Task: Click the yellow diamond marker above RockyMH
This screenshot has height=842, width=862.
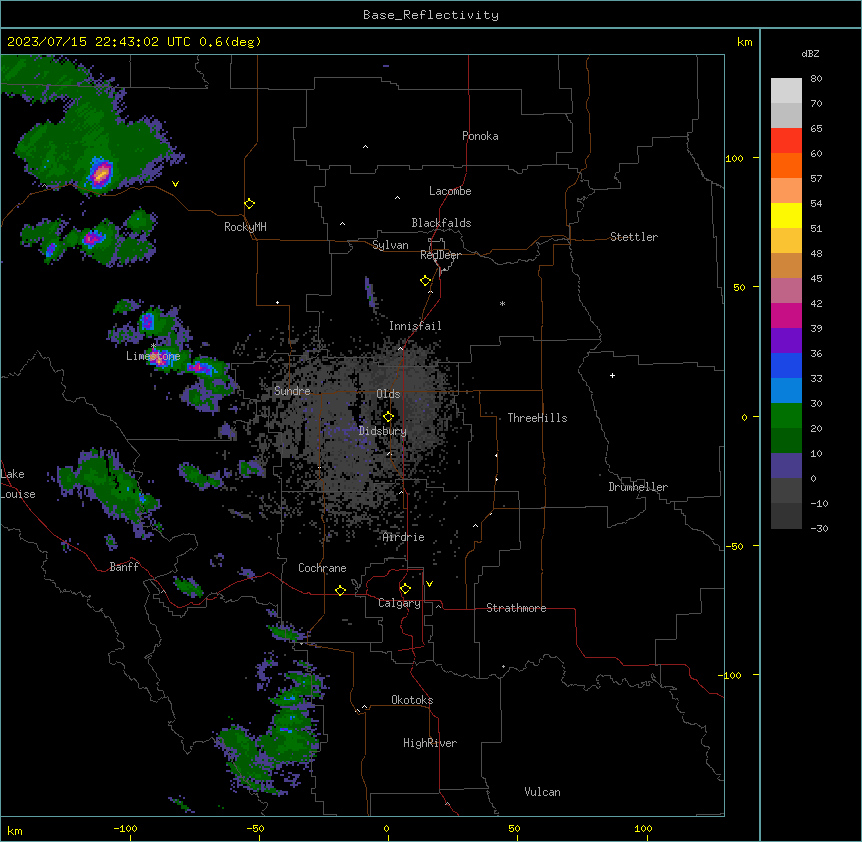Action: pos(249,204)
